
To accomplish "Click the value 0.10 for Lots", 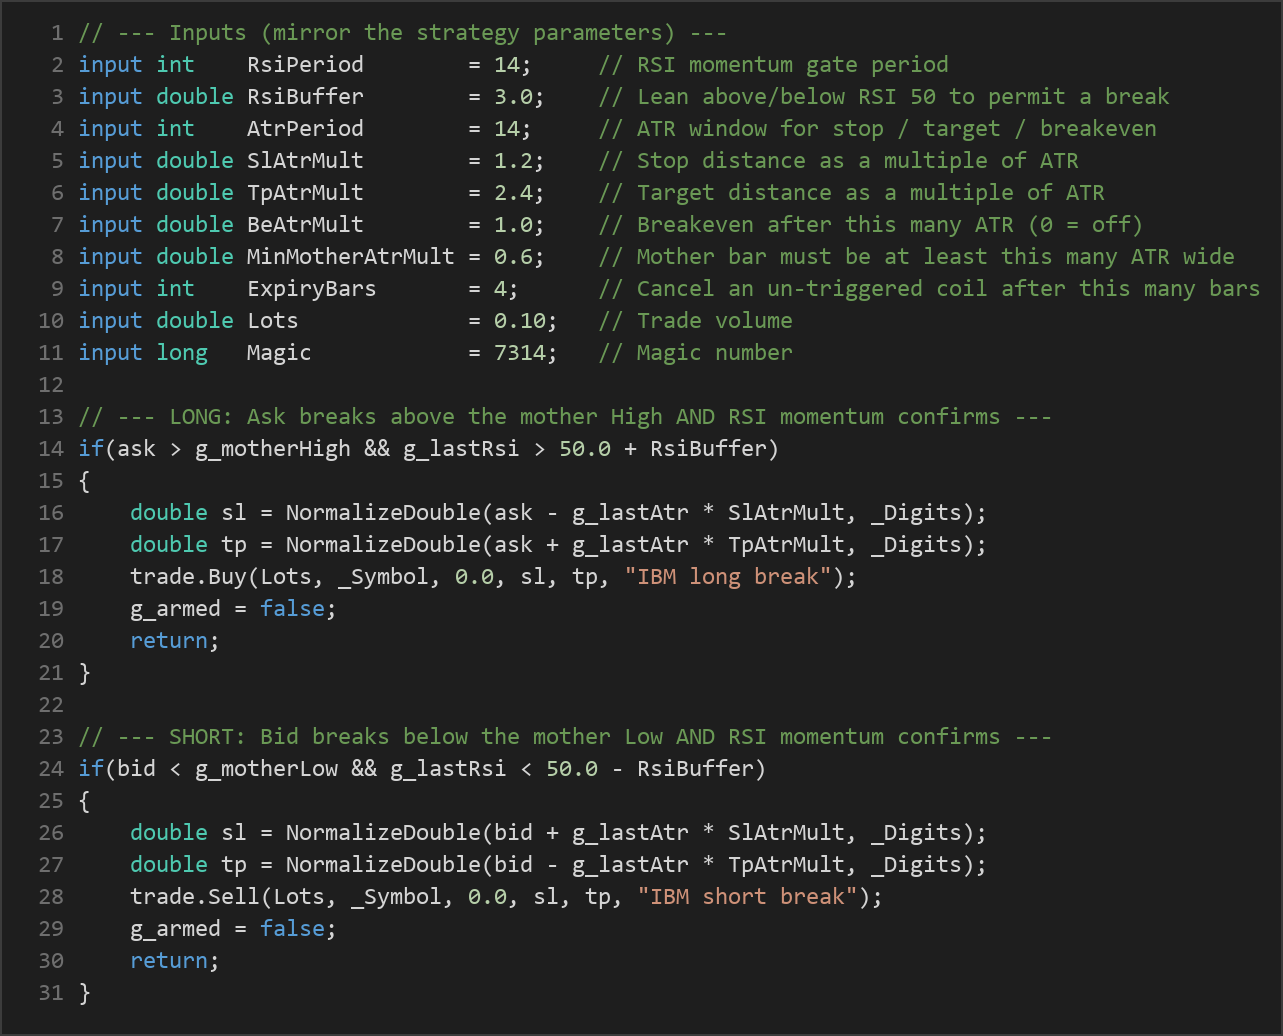I will (520, 321).
